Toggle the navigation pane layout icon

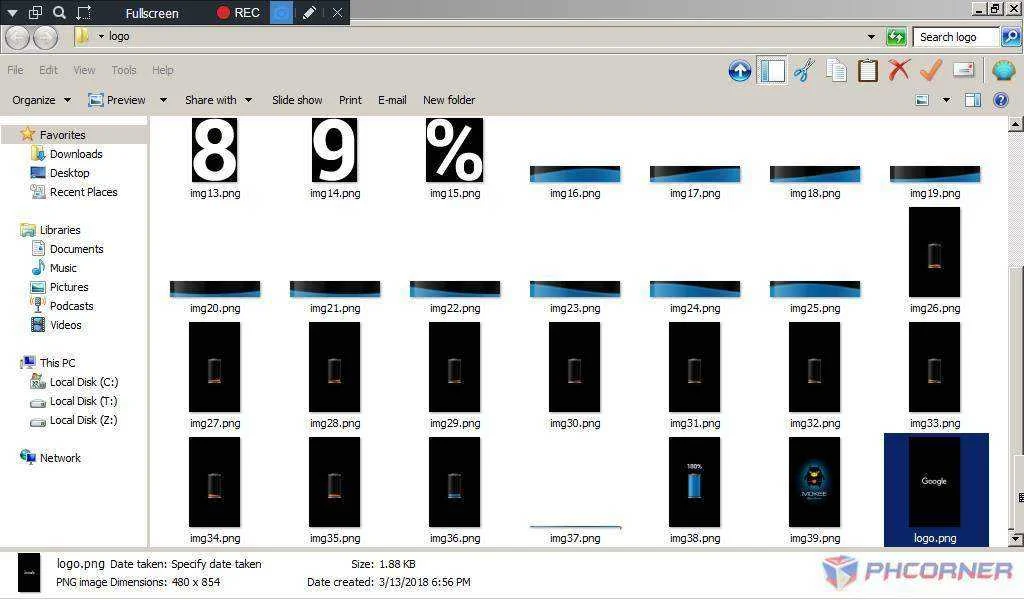point(771,71)
